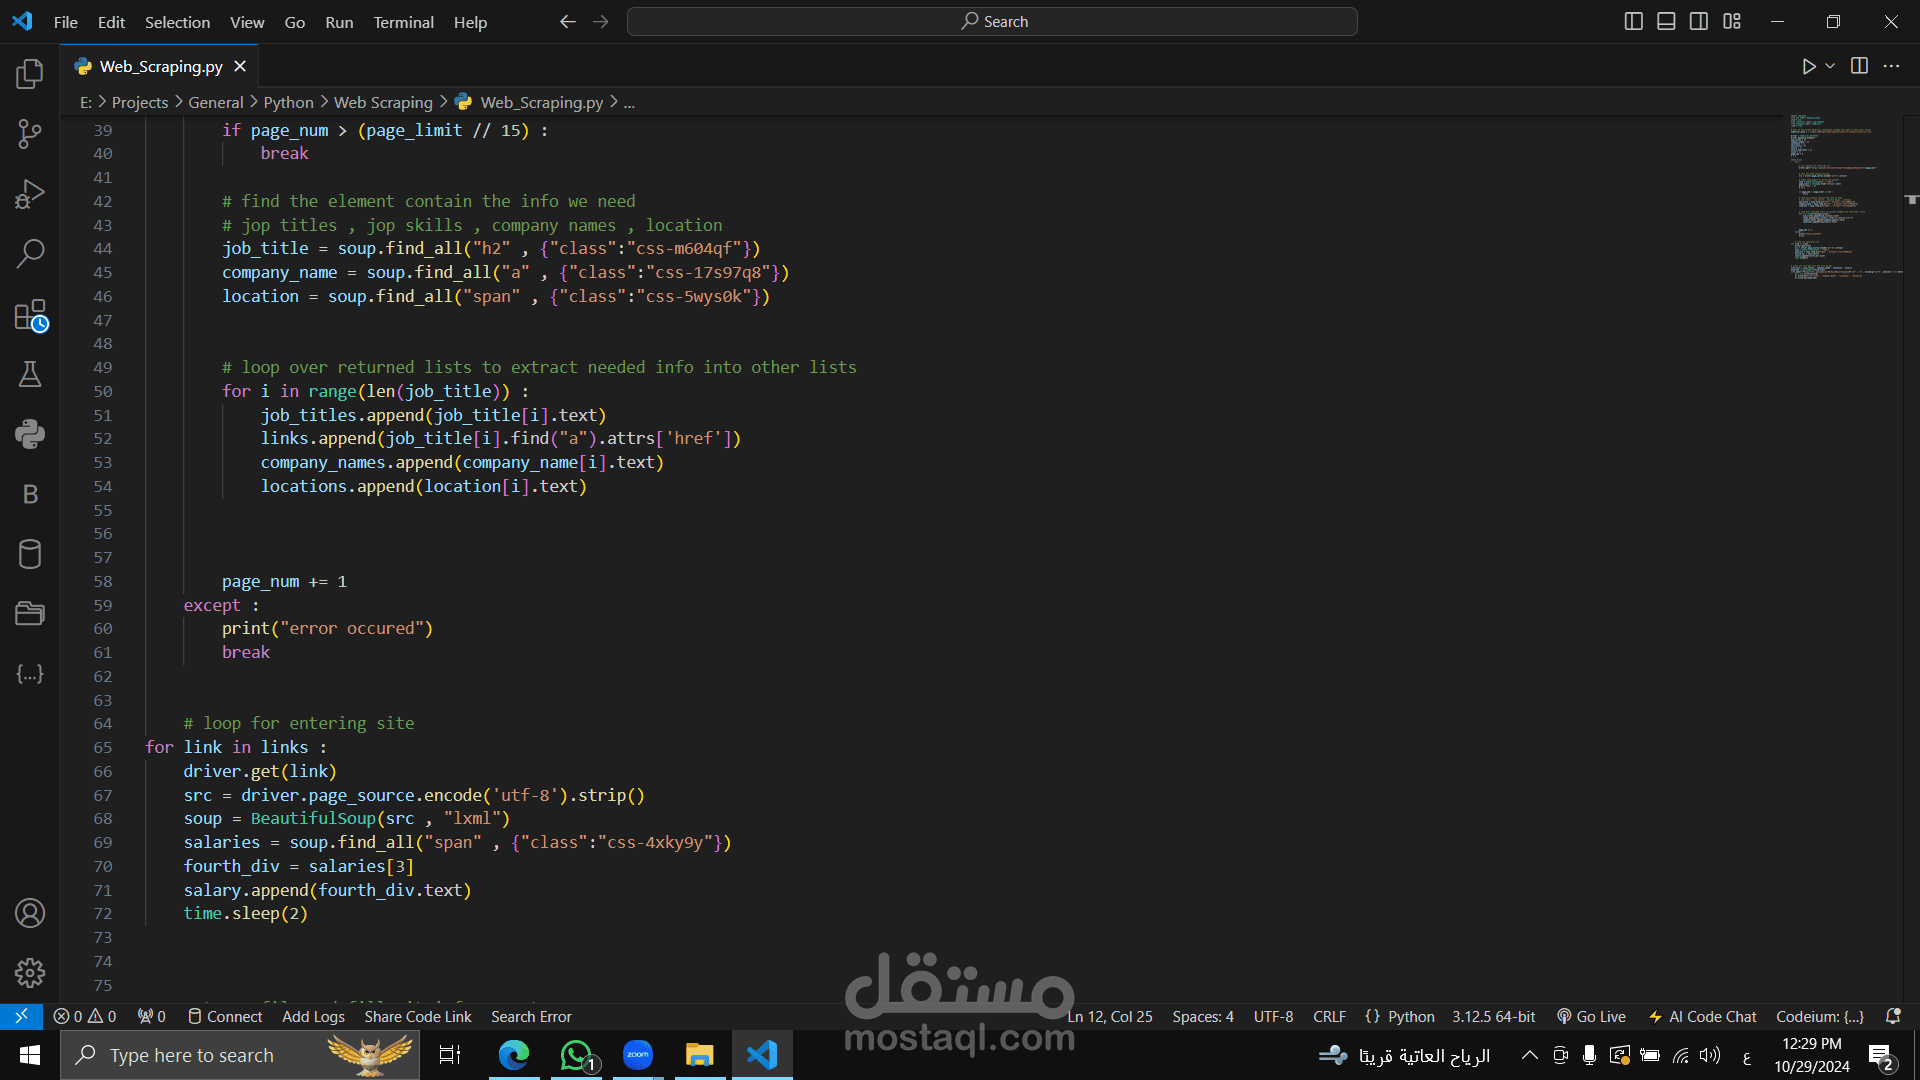
Task: Click Go Live in status bar
Action: [x=1591, y=1016]
